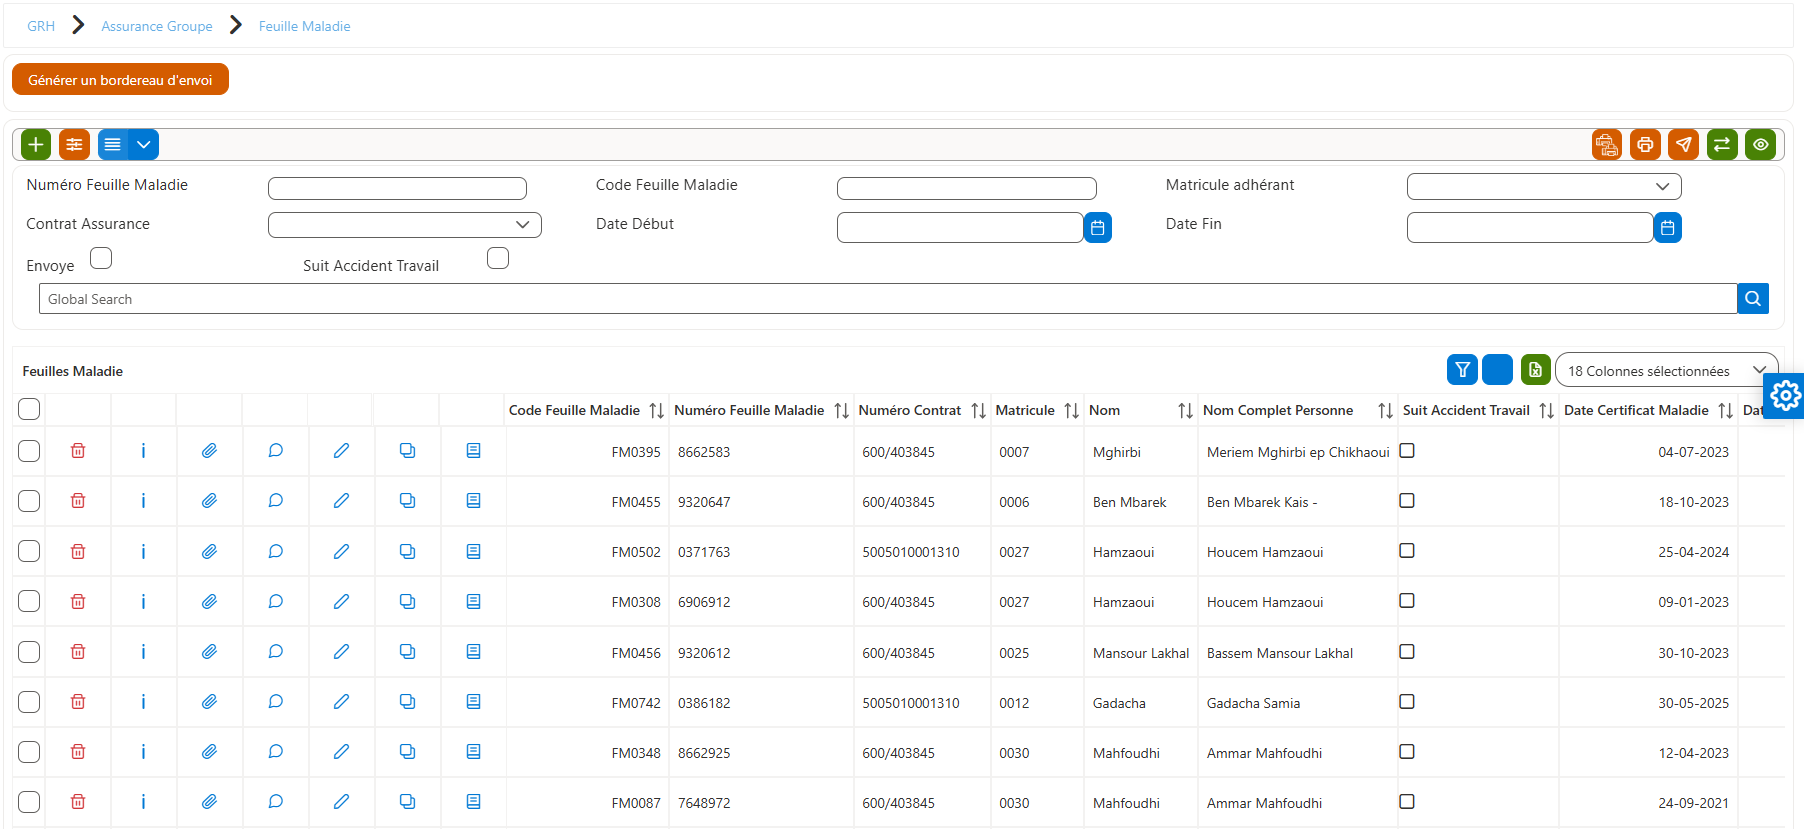The image size is (1804, 829).
Task: Open attachments paperclip for row FM0455
Action: 209,501
